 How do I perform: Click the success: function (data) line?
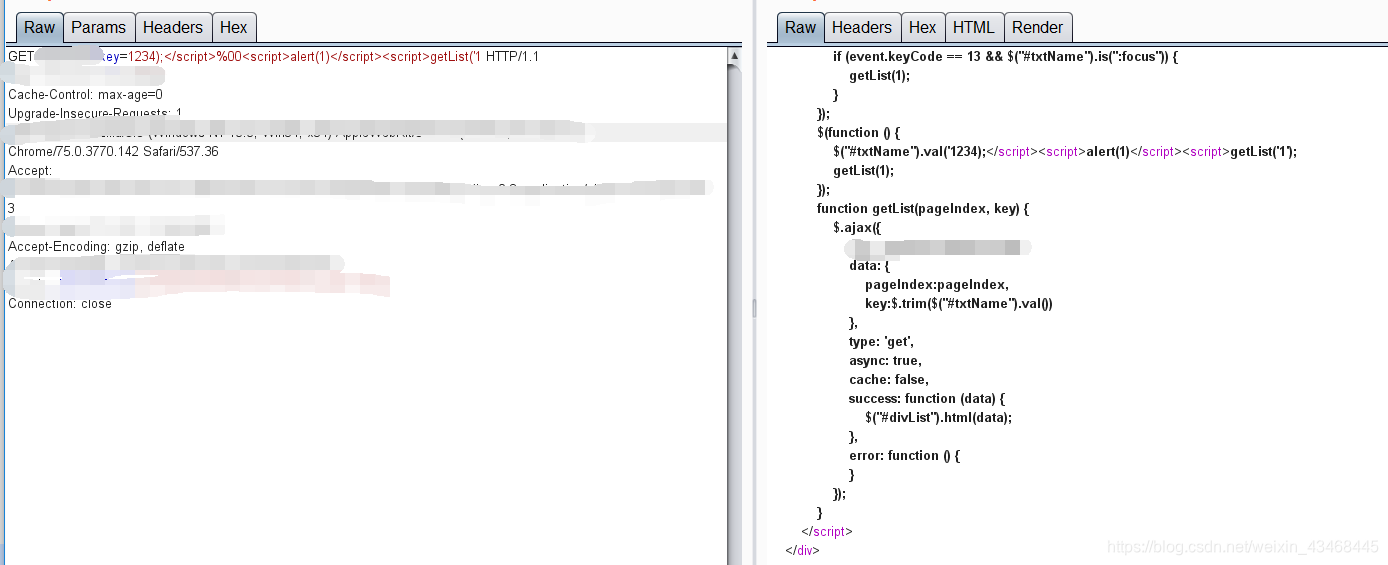pos(927,399)
